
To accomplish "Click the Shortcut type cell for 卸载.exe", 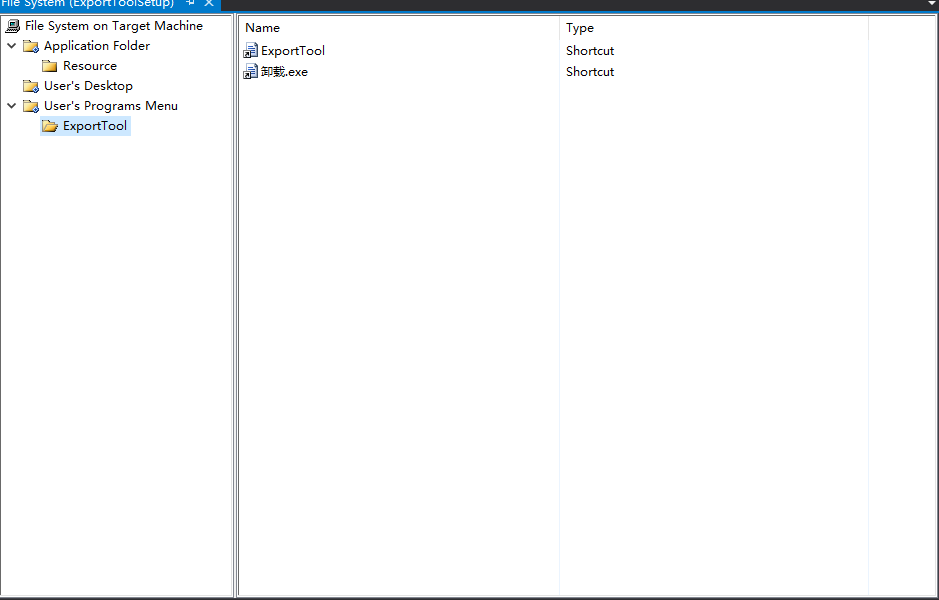I will pos(590,72).
